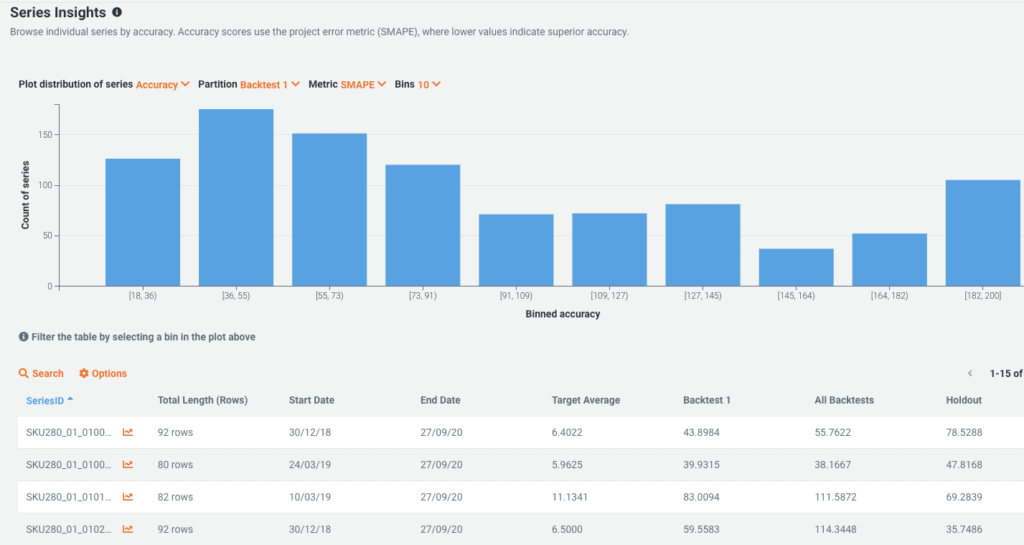Open chart for first SKU280_01_0100 row

pyautogui.click(x=128, y=432)
